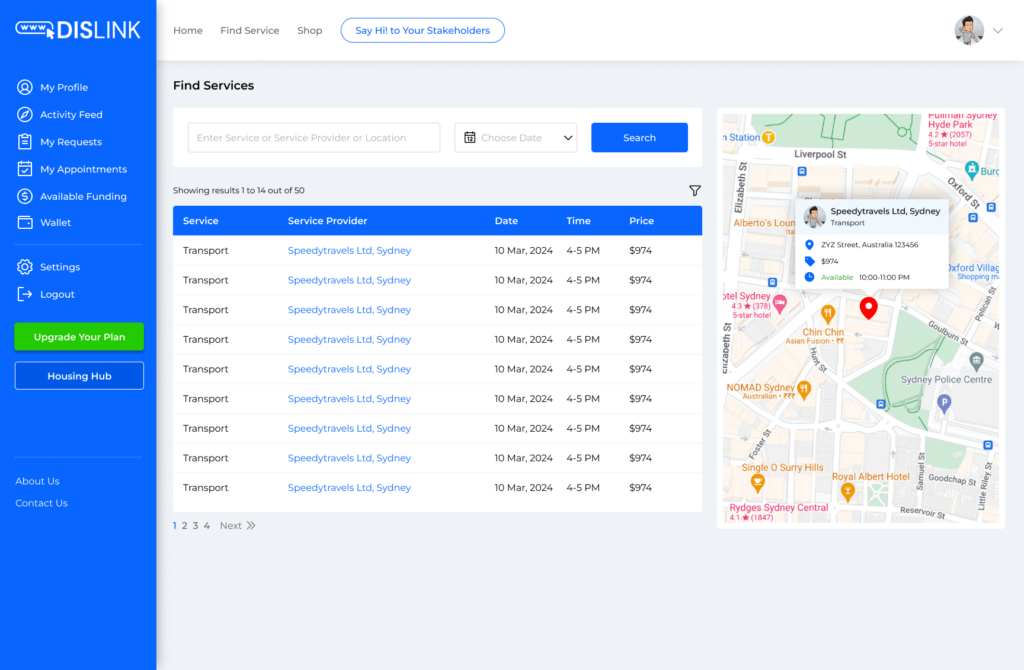Click the Settings gear icon
Screen dimensions: 1024x670
click(25, 267)
